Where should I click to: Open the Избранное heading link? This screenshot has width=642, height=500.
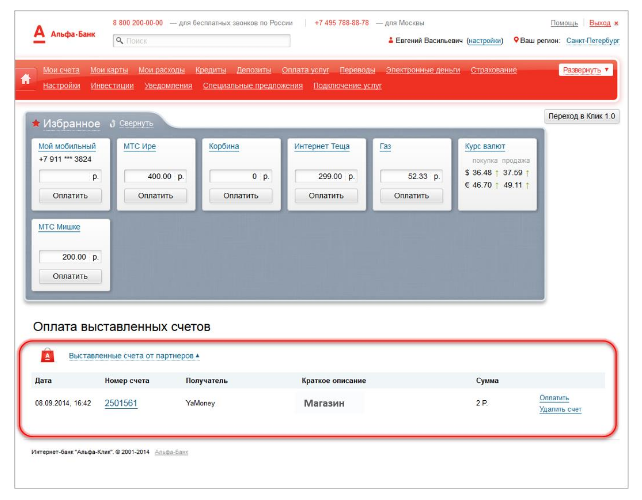point(71,123)
